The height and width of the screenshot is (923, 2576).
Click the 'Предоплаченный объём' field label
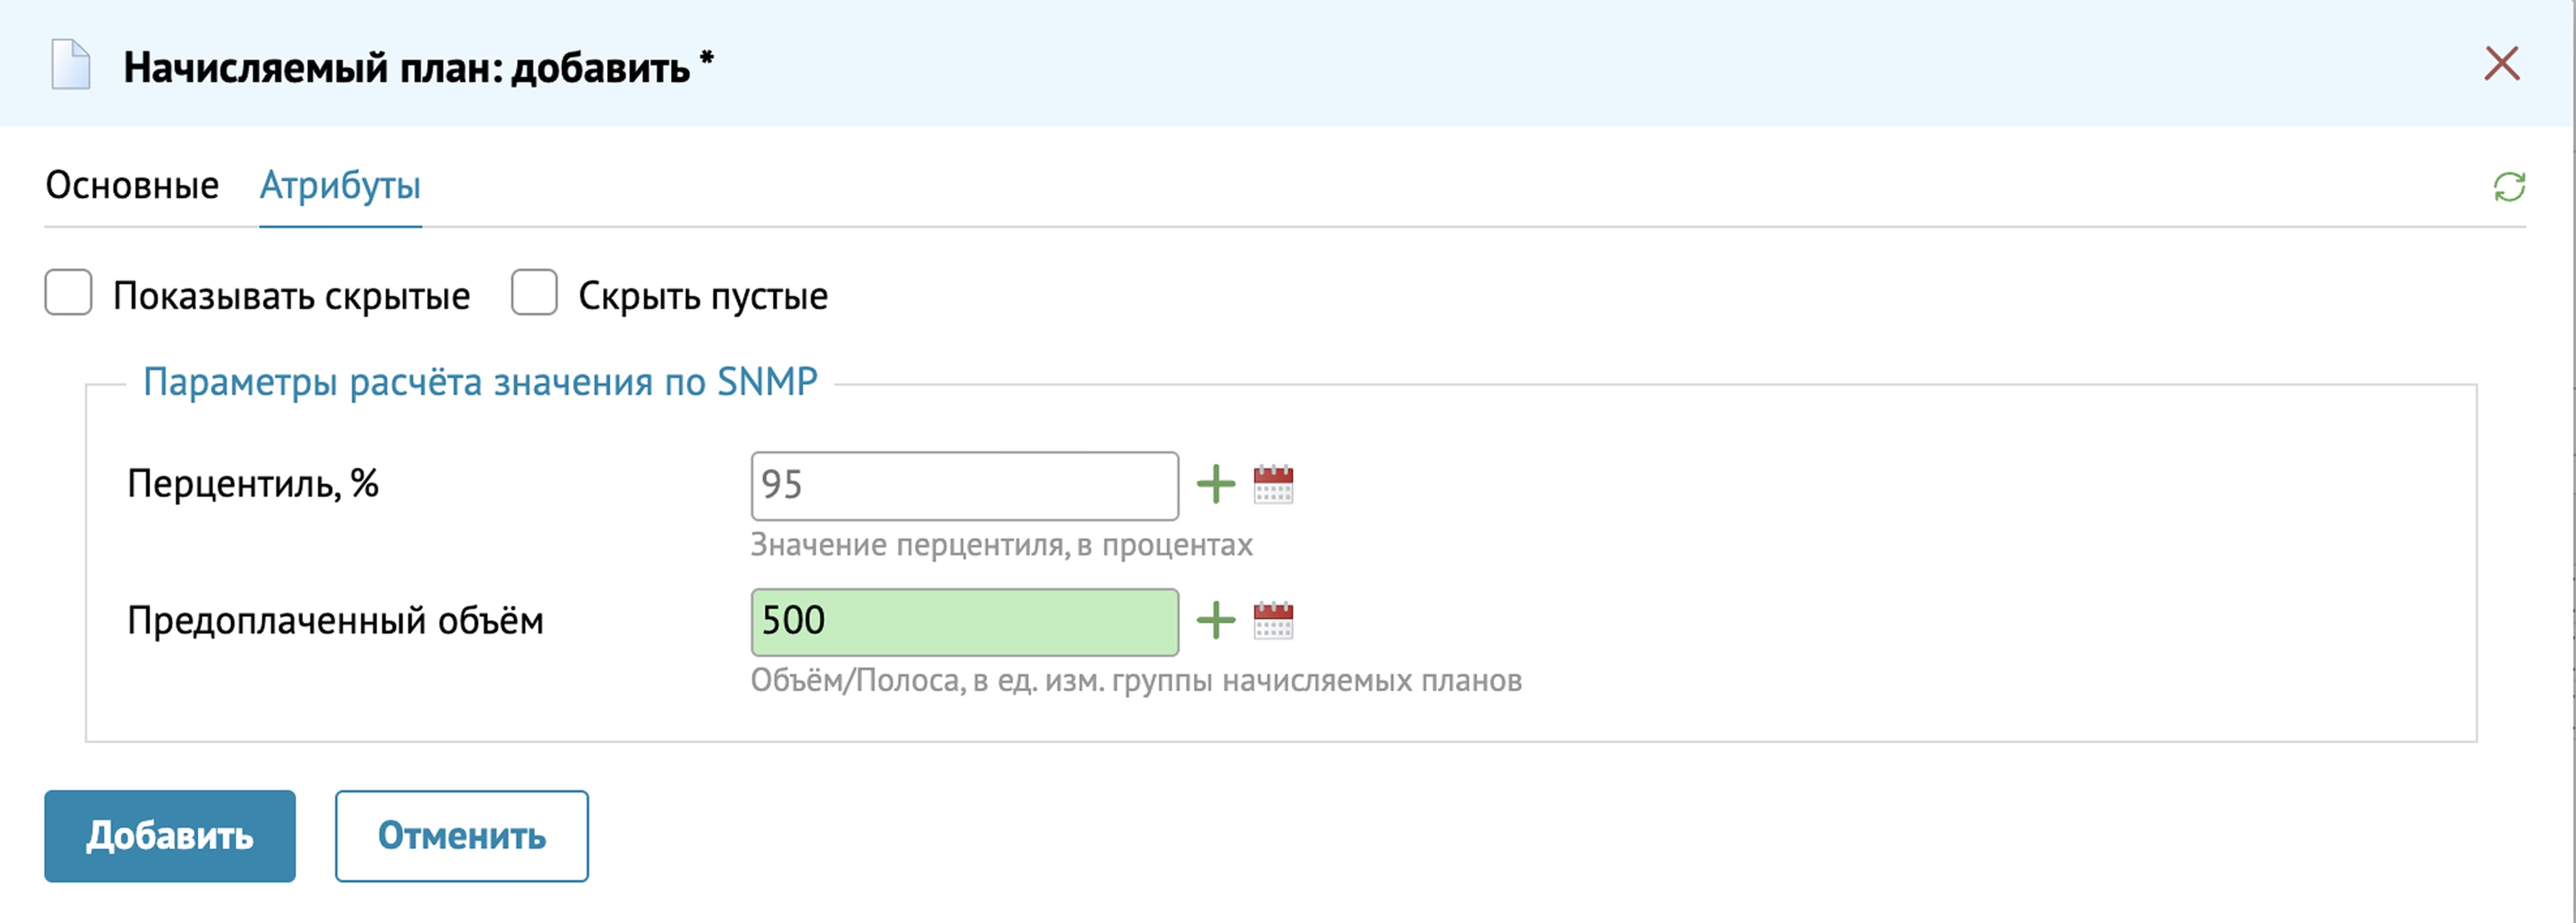[335, 621]
